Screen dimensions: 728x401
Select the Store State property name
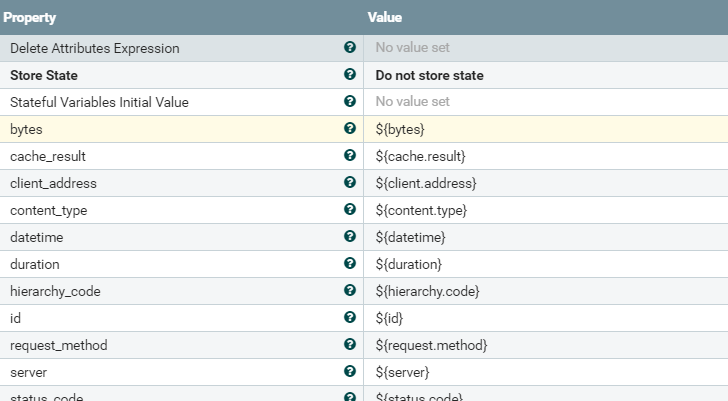pyautogui.click(x=44, y=75)
